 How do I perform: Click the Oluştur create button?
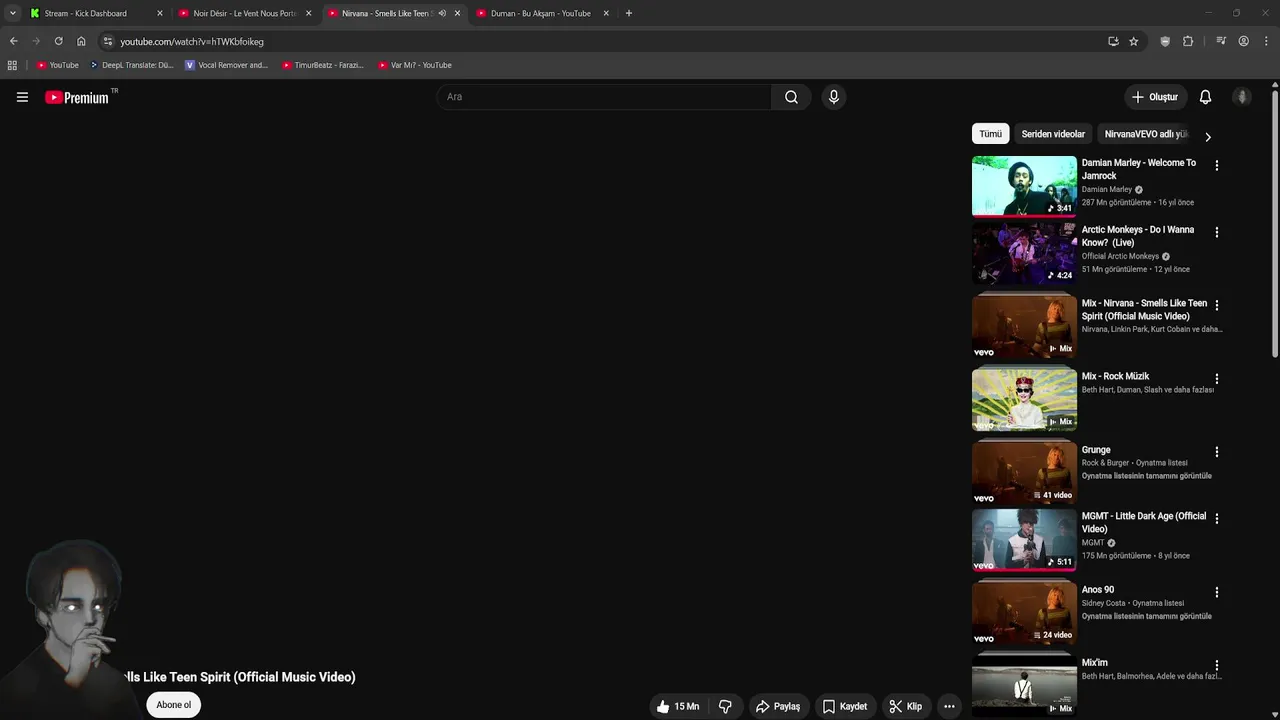click(x=1155, y=97)
